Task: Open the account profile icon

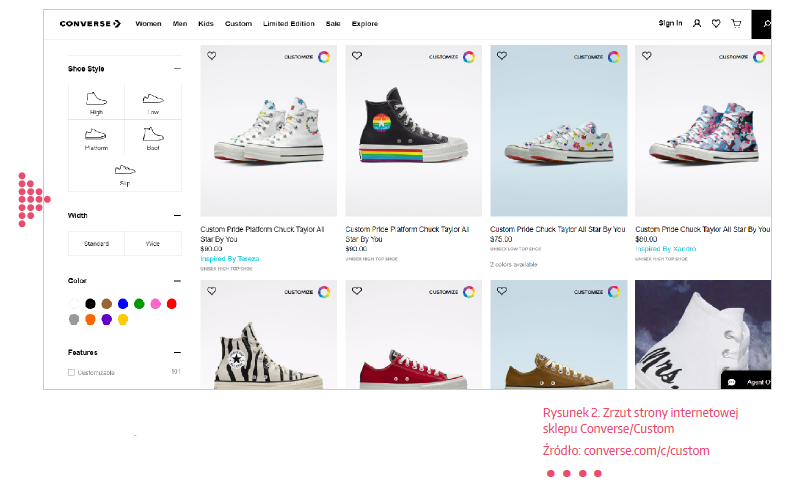Action: (697, 23)
